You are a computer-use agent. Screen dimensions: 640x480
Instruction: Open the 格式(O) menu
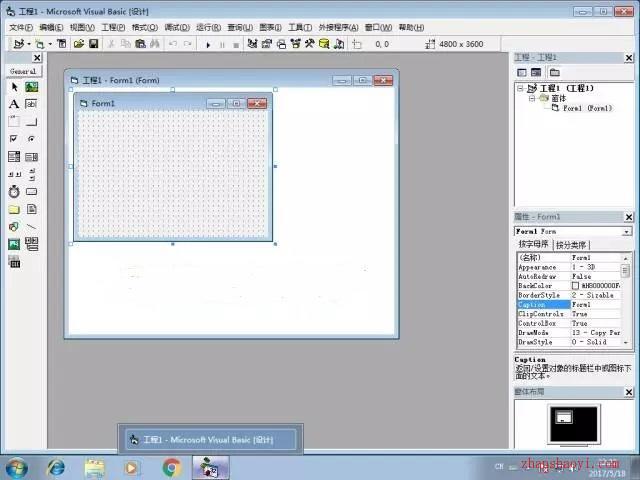coord(144,27)
